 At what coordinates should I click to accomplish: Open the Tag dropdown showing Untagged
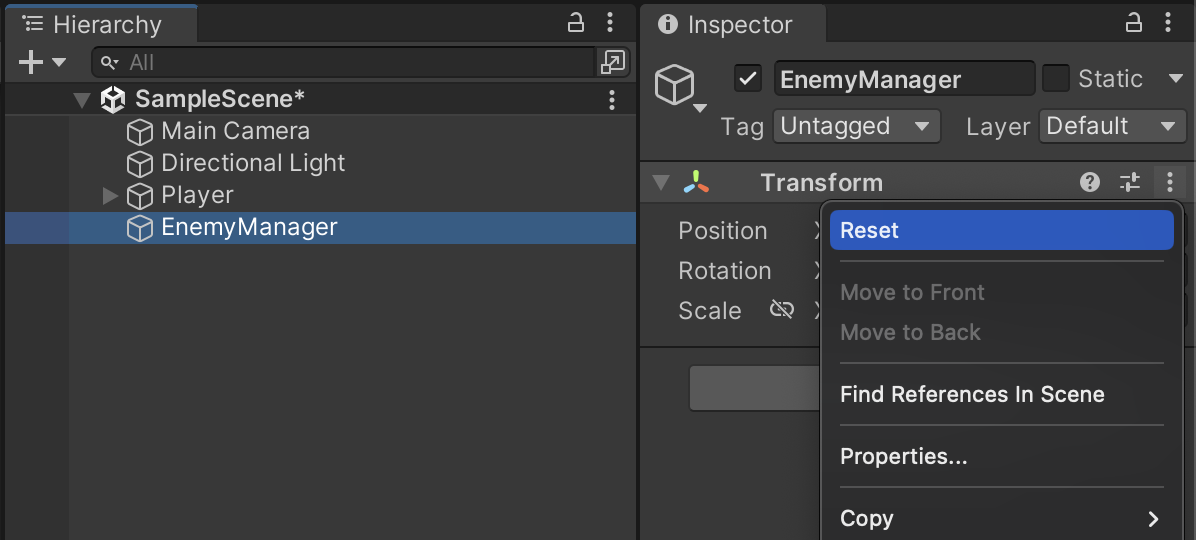click(857, 126)
